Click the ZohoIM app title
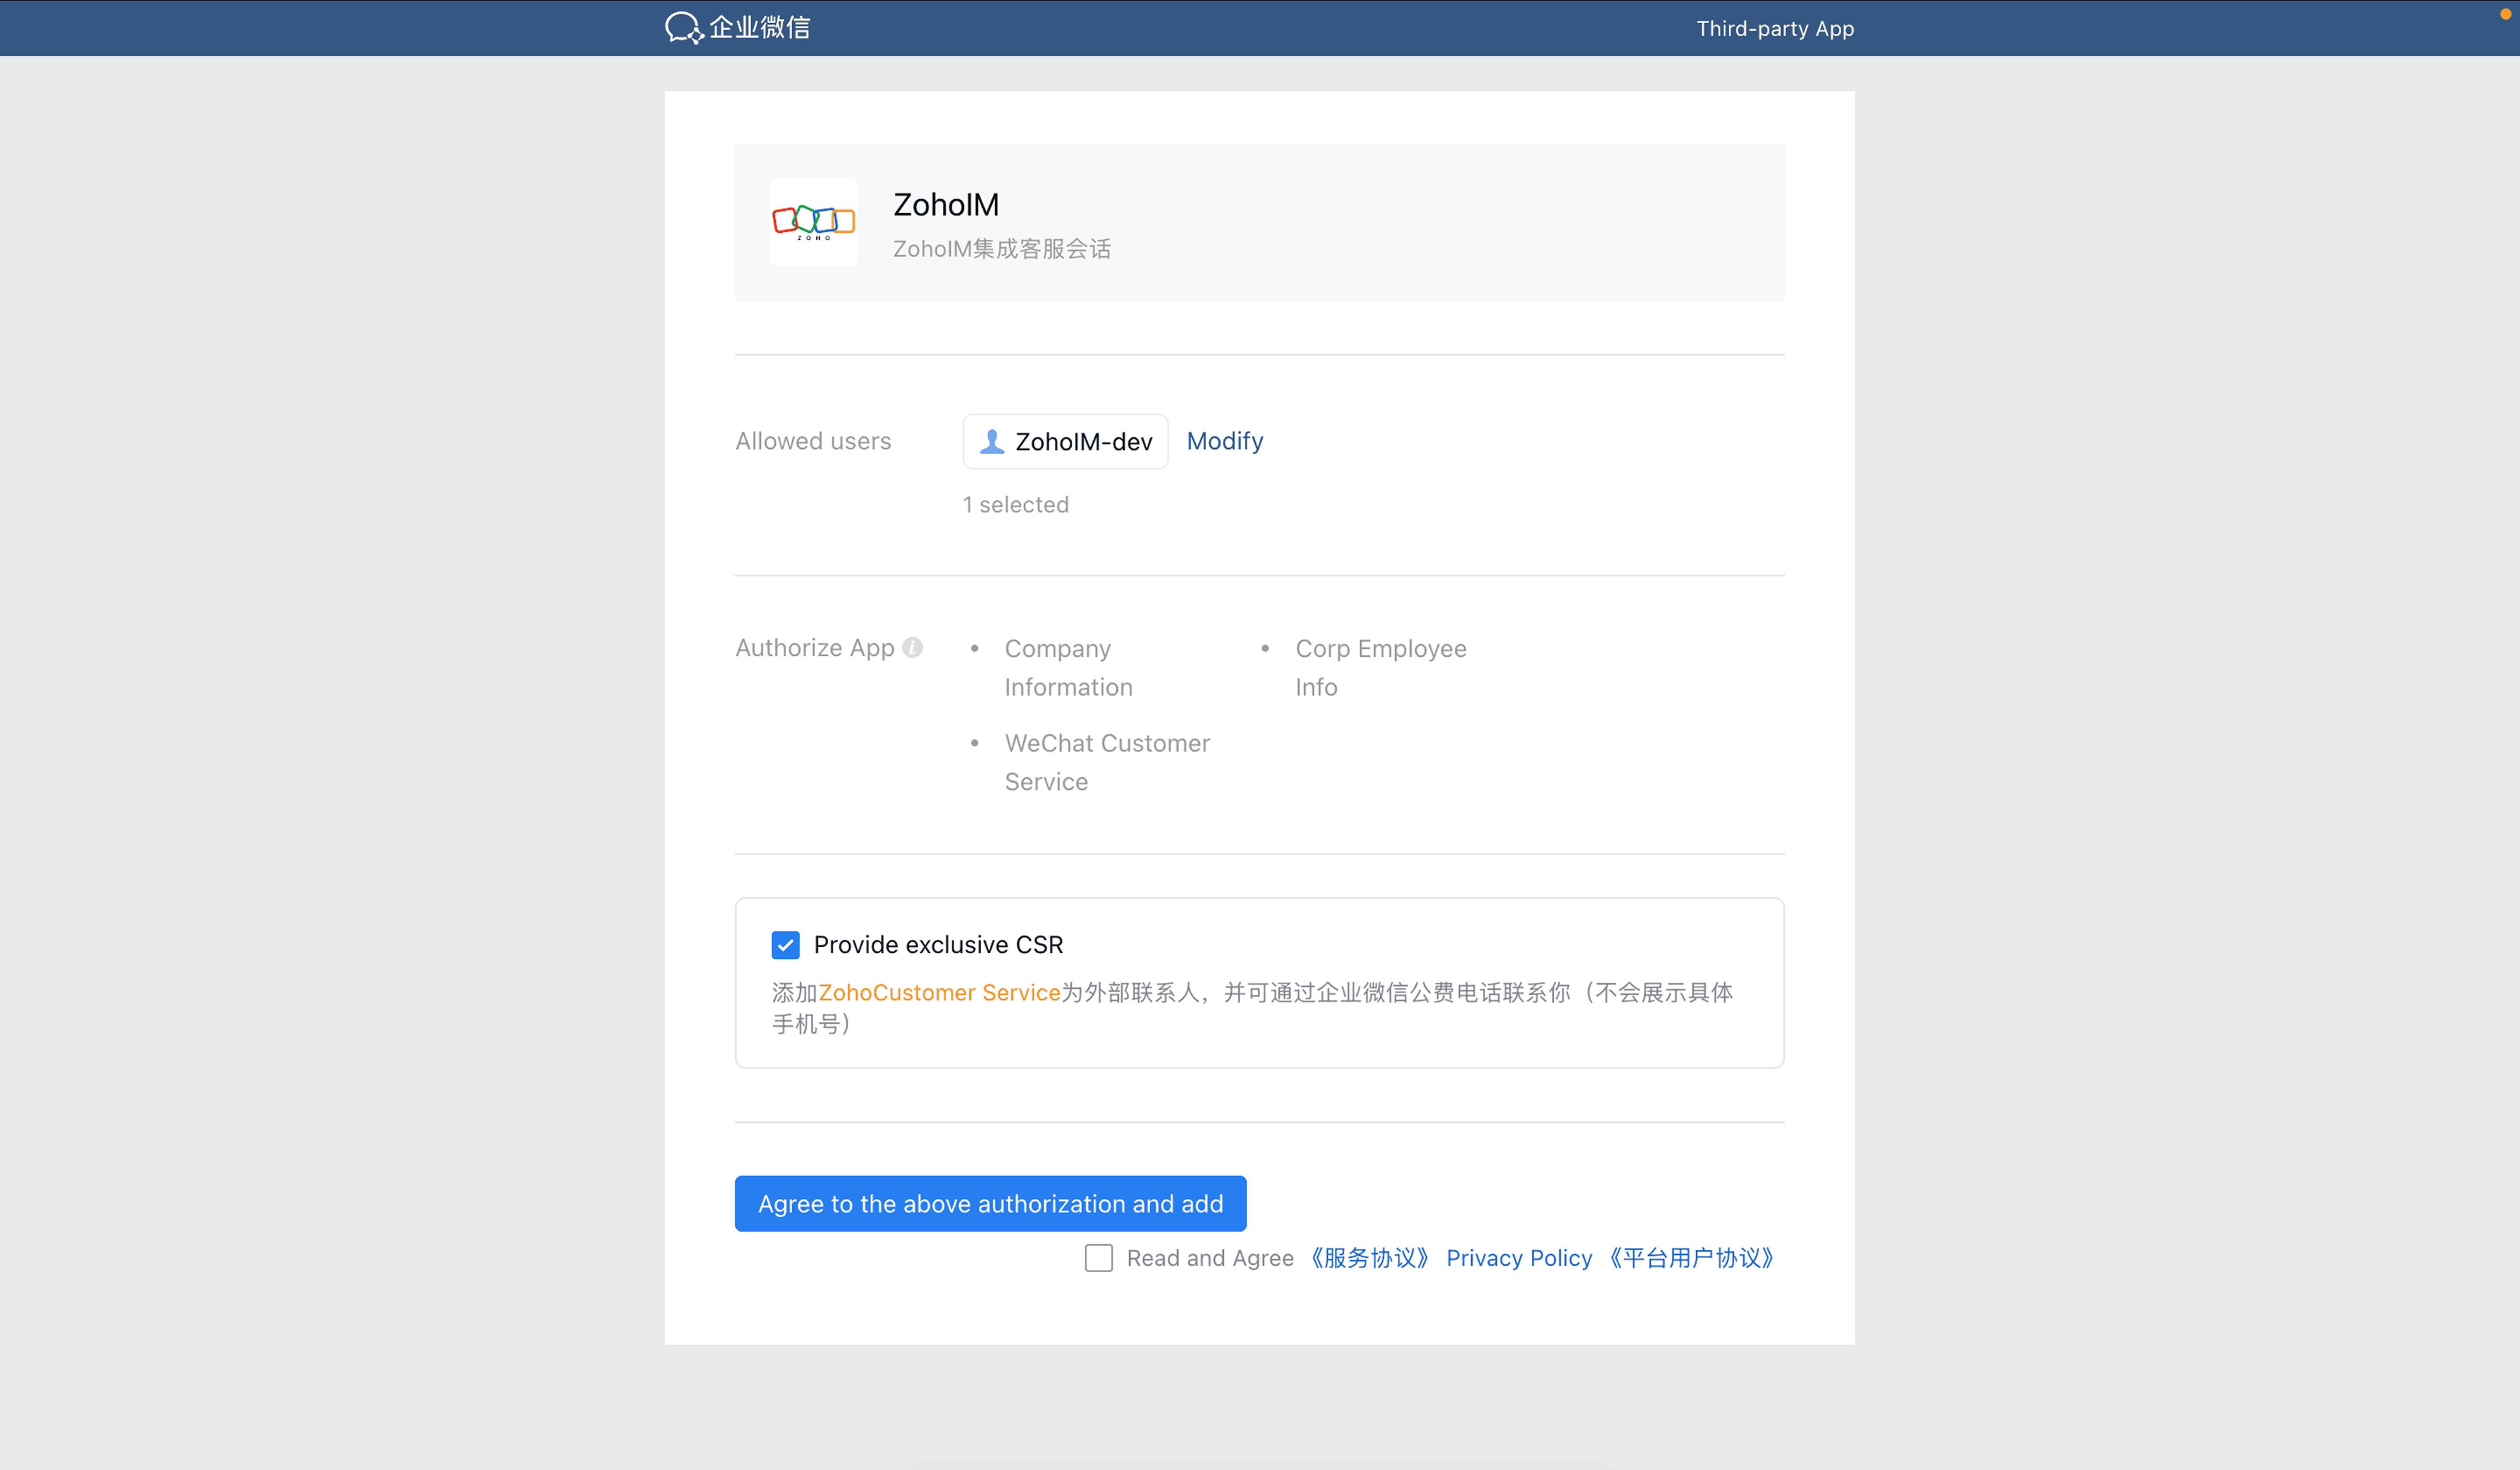The image size is (2520, 1470). [x=945, y=204]
